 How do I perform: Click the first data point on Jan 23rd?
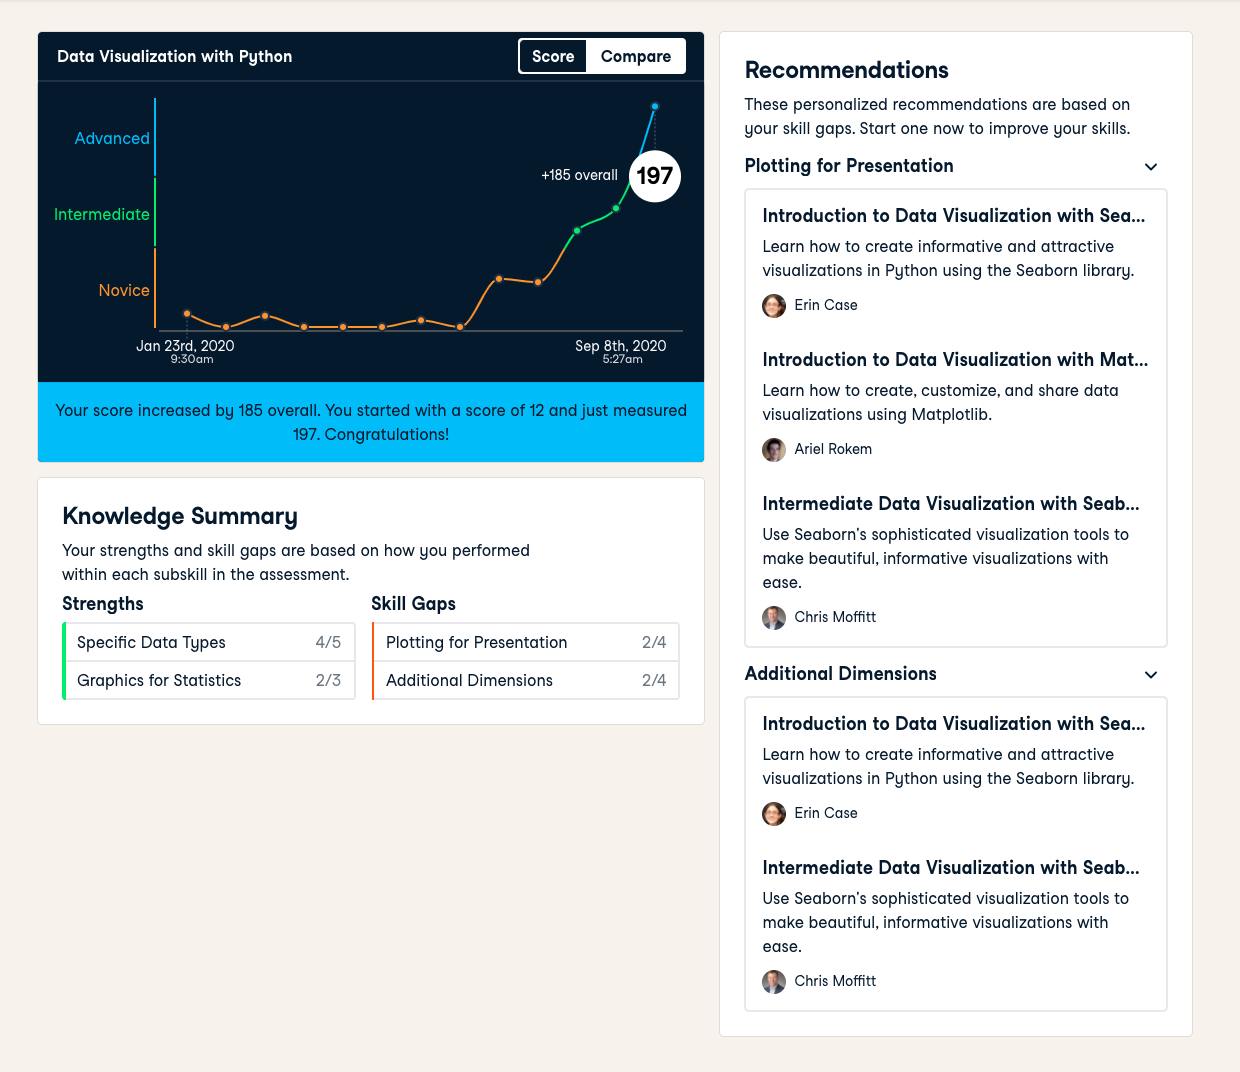(x=187, y=314)
